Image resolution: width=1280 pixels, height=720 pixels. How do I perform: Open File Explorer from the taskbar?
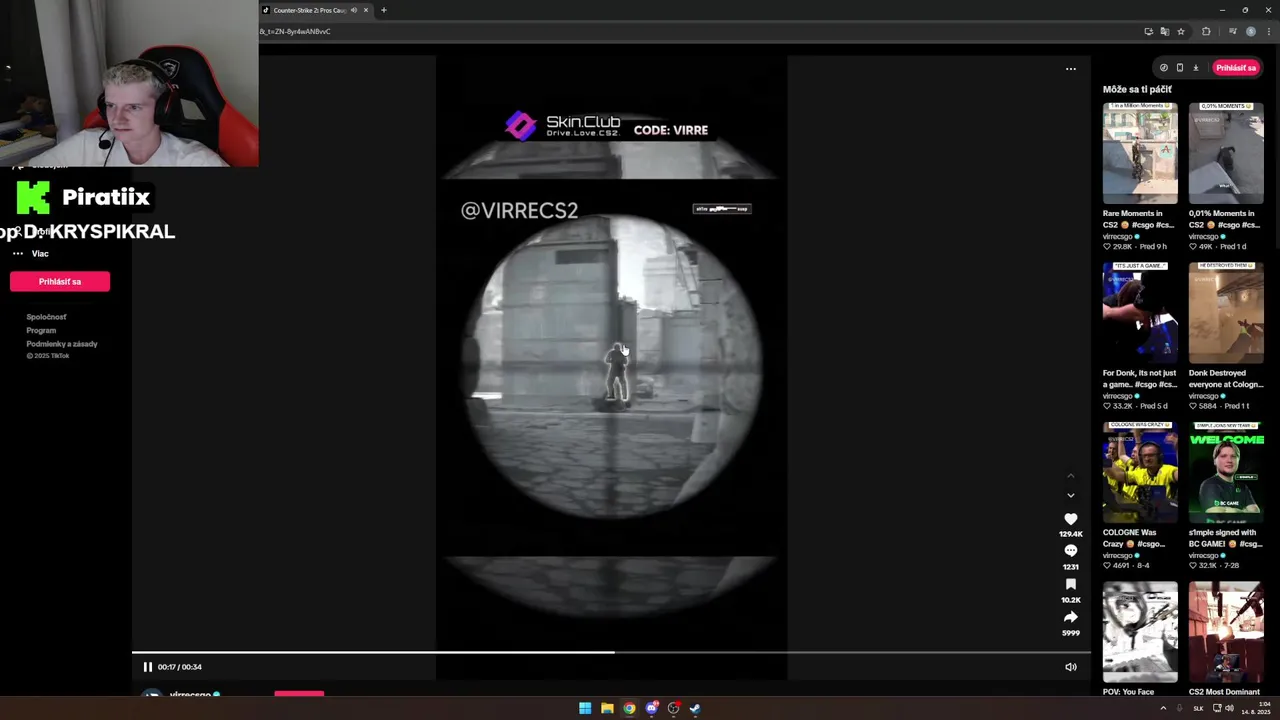coord(607,708)
